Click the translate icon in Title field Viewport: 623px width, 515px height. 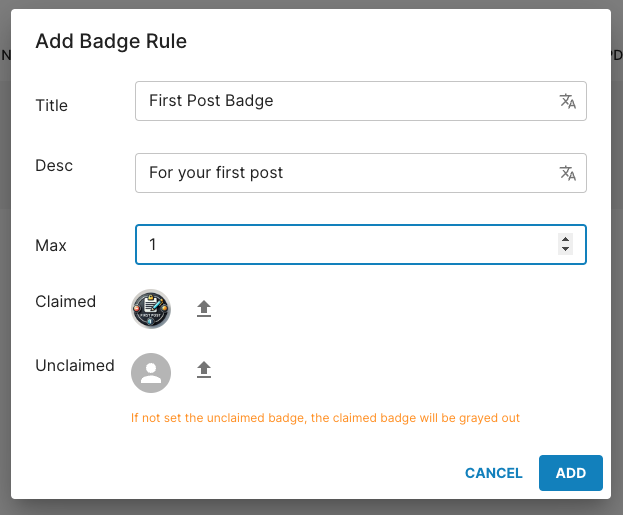pos(567,101)
